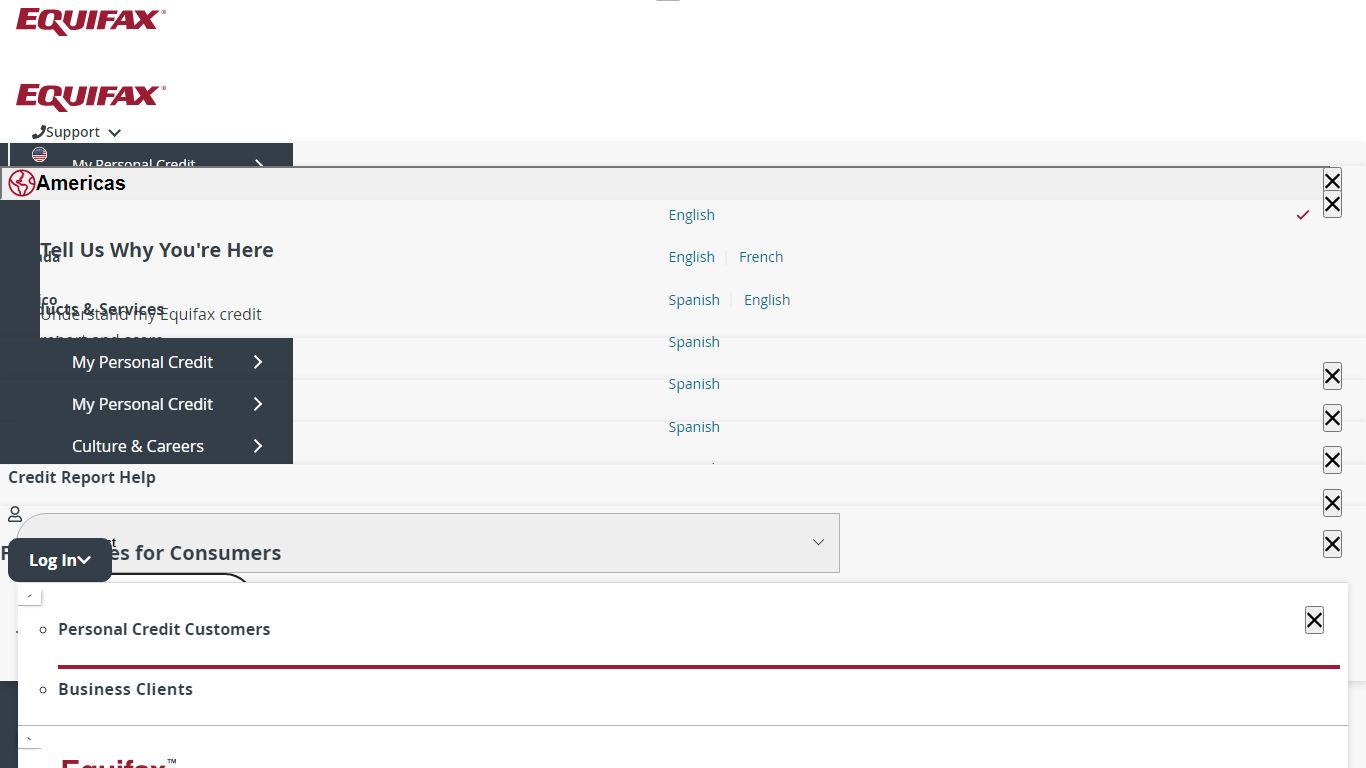1366x768 pixels.
Task: Close the panel listing Personal Credit Customers
Action: click(x=1314, y=620)
